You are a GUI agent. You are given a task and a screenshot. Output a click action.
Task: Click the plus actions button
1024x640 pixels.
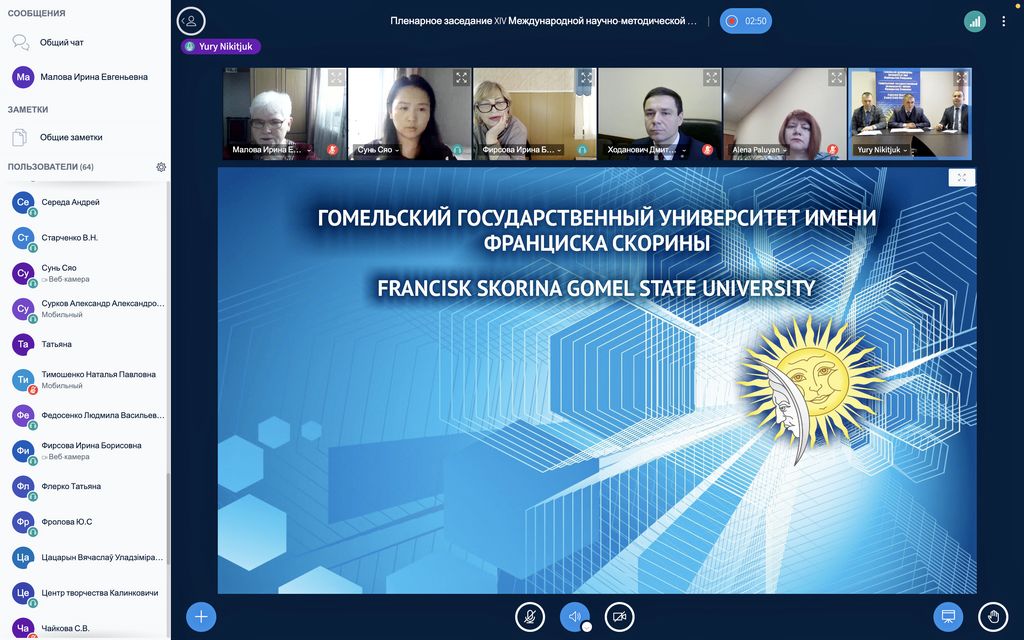(x=201, y=616)
